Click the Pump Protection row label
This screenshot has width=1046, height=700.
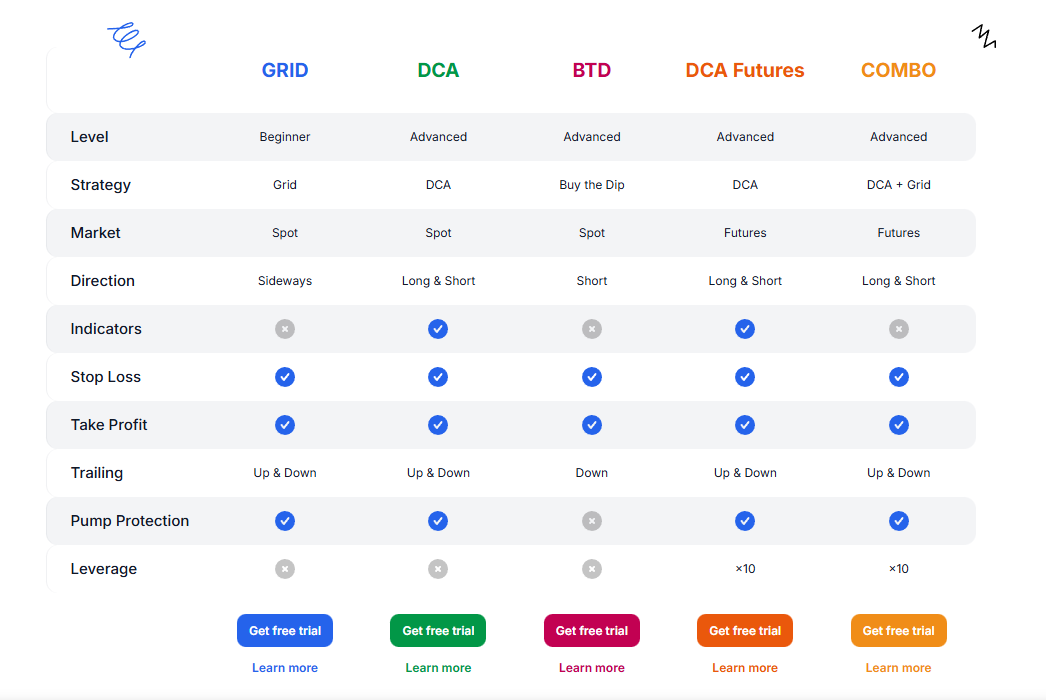click(130, 521)
